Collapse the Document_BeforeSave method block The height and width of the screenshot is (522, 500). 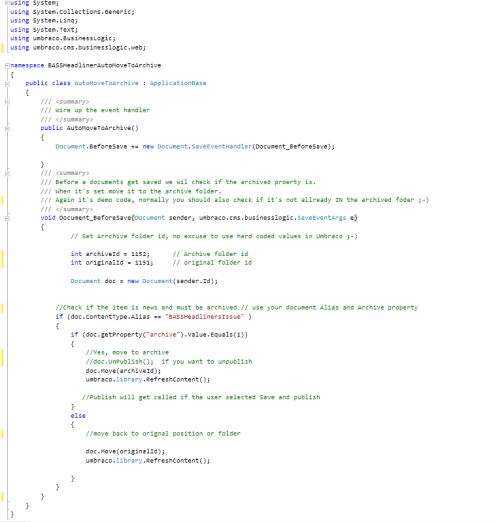tap(7, 218)
